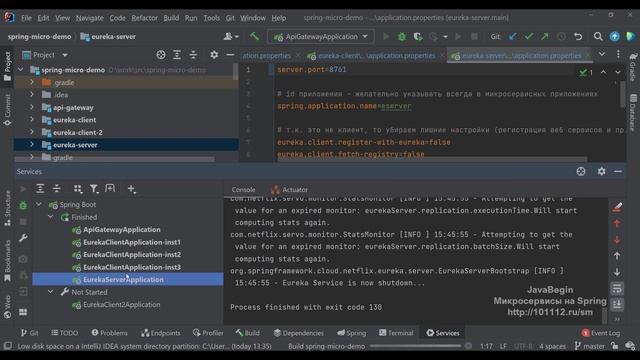Open the Git menu
The image size is (640, 360).
point(230,18)
